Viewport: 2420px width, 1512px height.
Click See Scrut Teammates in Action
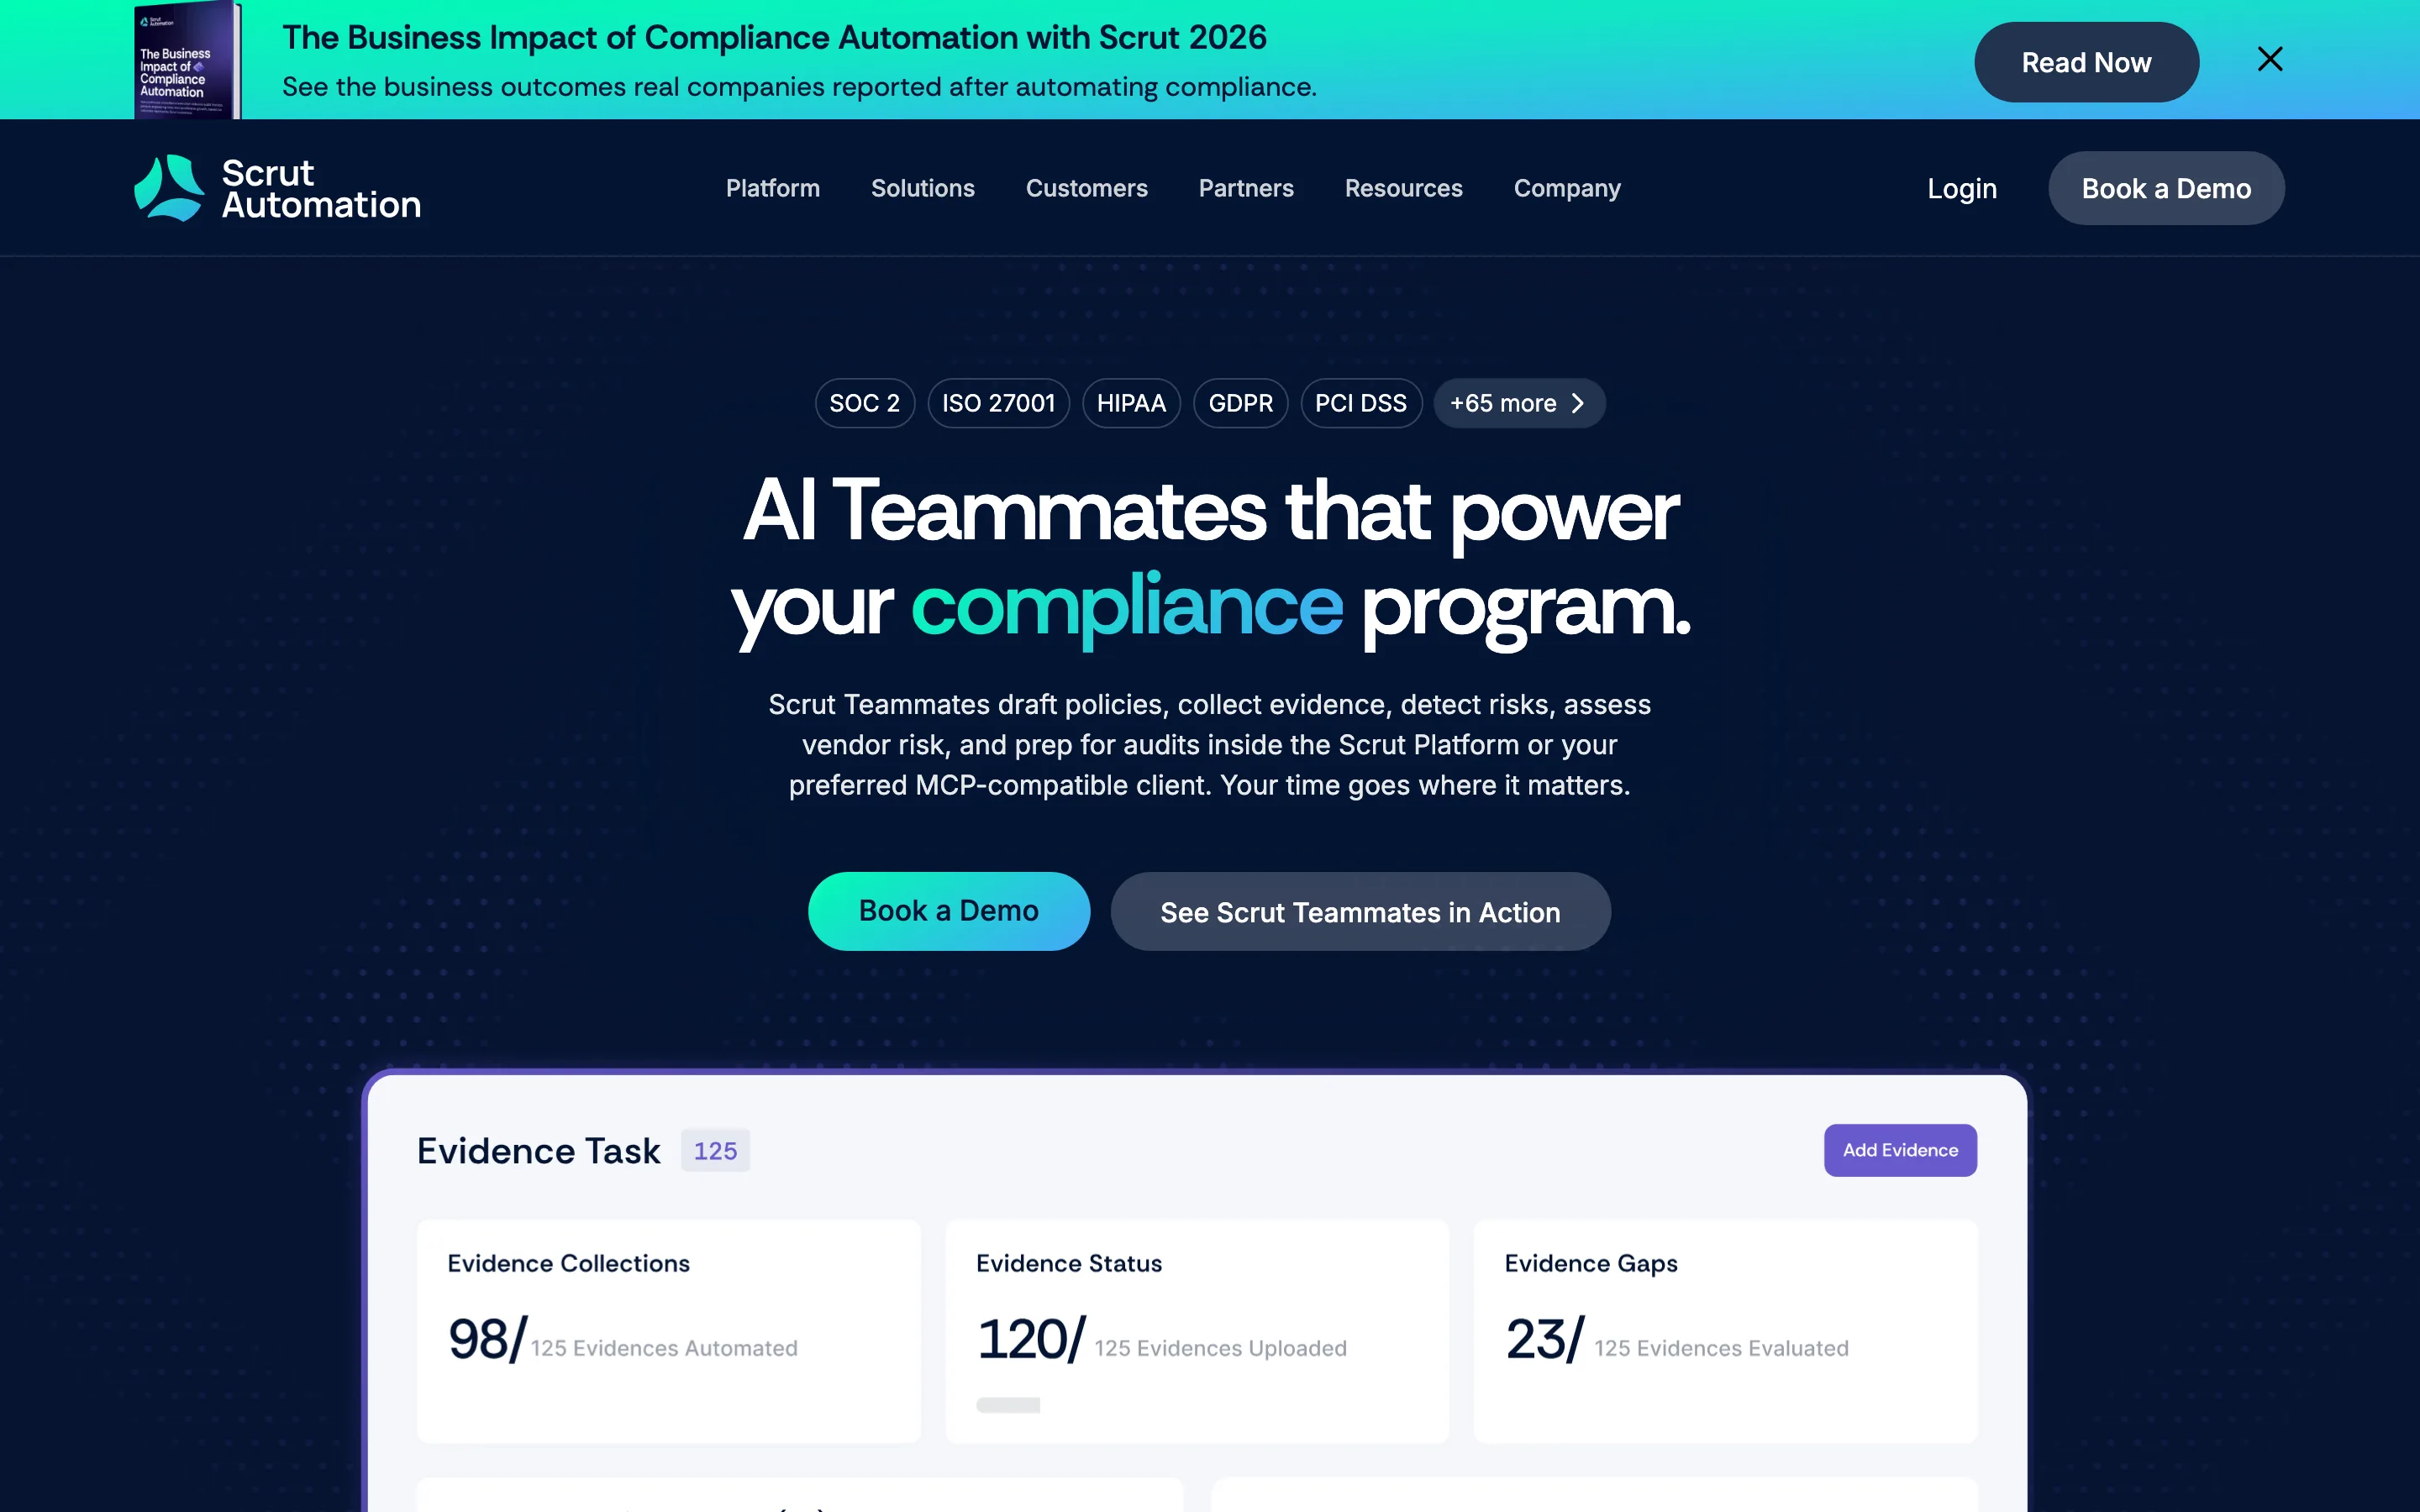pos(1360,911)
